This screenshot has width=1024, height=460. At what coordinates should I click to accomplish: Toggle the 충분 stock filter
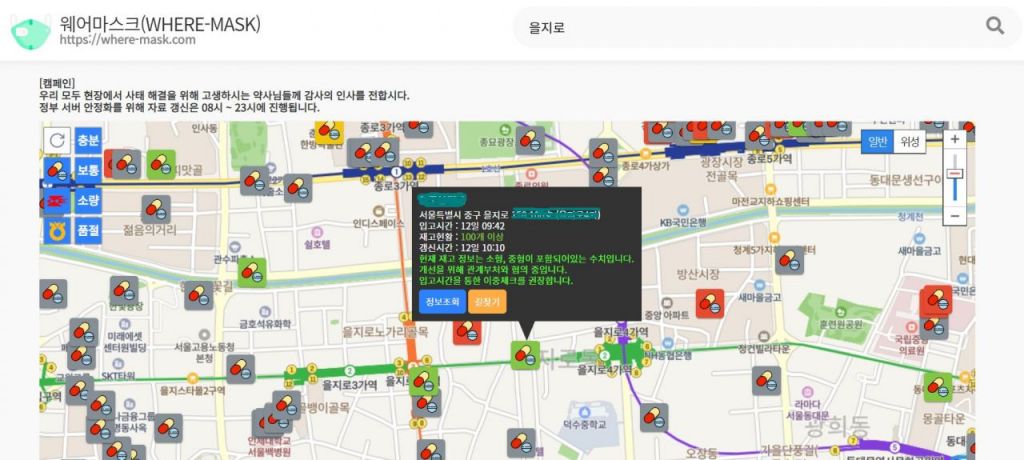click(88, 141)
